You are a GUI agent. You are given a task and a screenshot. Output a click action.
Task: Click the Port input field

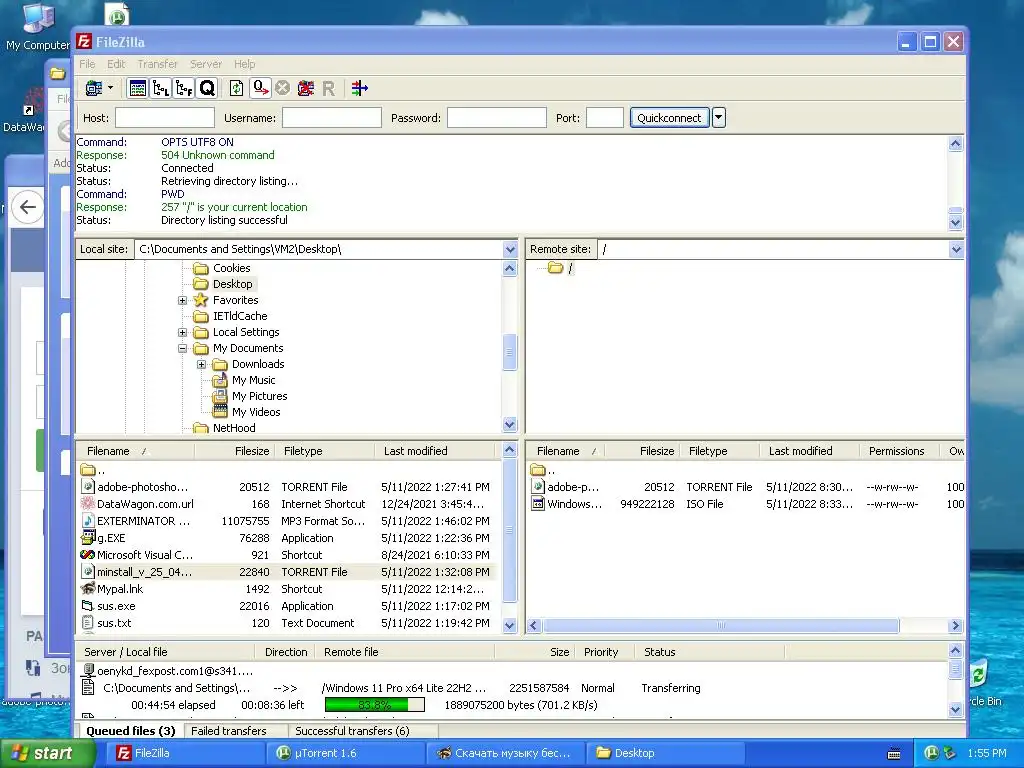click(x=605, y=118)
